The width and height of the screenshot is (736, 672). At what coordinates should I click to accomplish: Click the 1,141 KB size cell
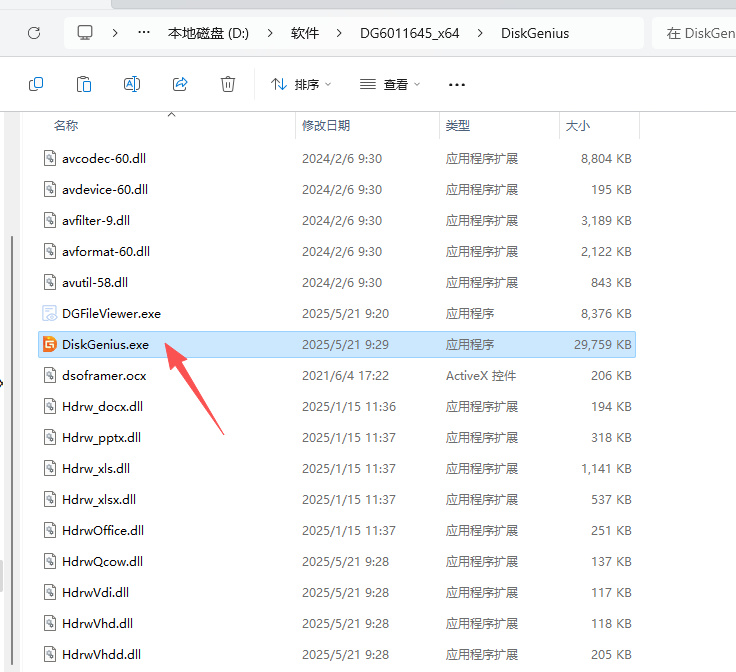point(606,468)
